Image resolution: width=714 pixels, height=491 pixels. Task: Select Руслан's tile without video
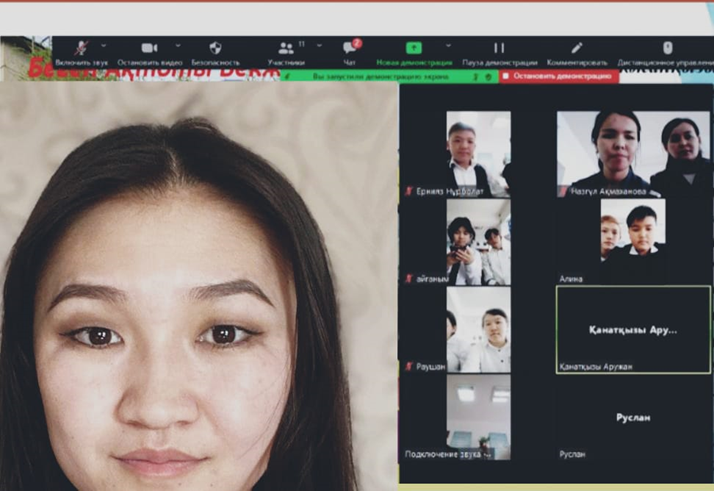(x=633, y=417)
